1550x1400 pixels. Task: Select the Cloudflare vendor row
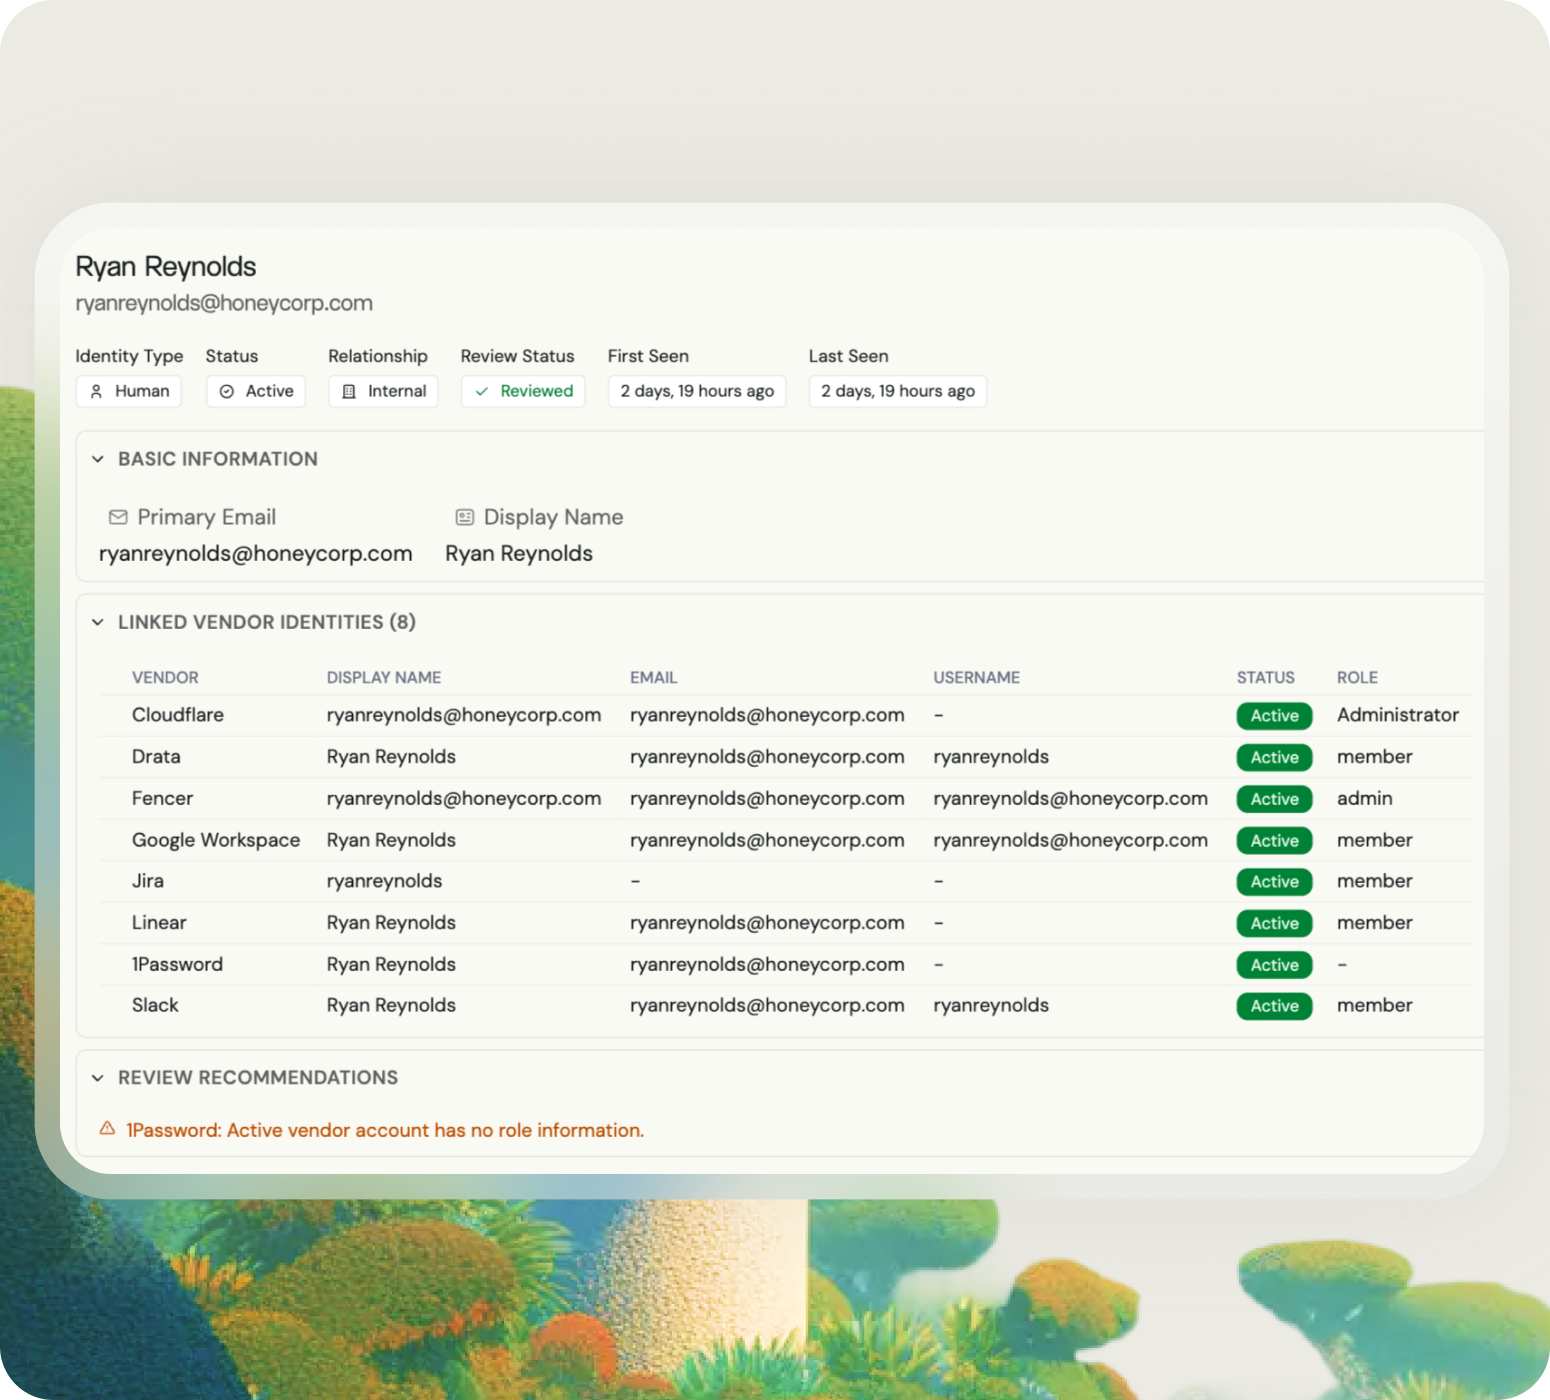click(x=786, y=715)
